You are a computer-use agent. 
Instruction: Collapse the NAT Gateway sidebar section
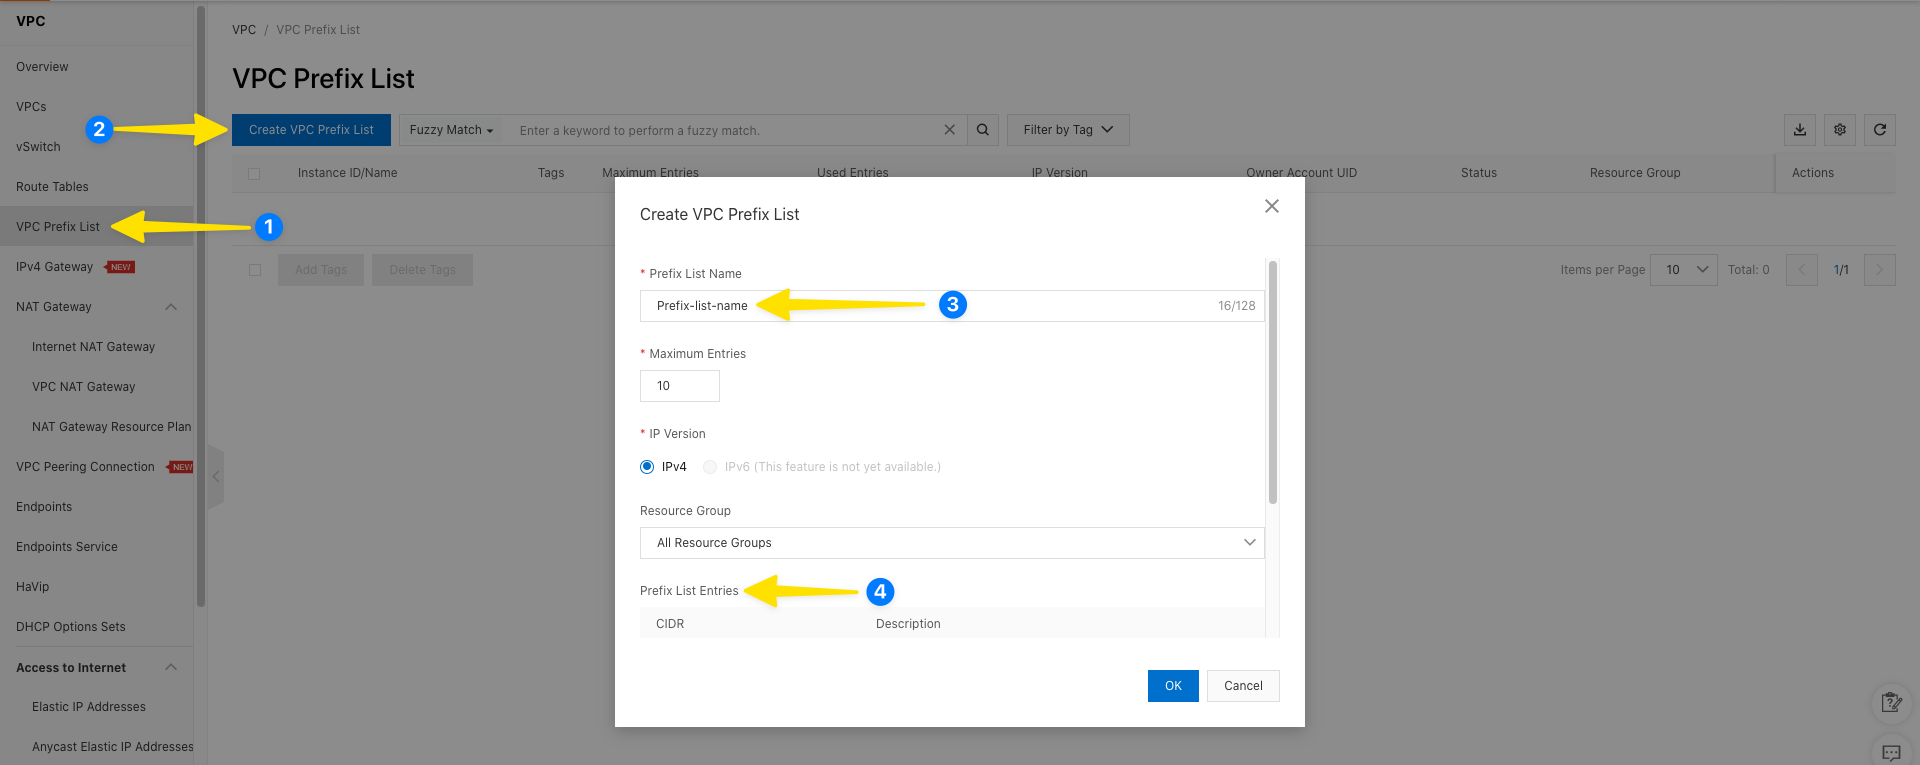point(171,307)
